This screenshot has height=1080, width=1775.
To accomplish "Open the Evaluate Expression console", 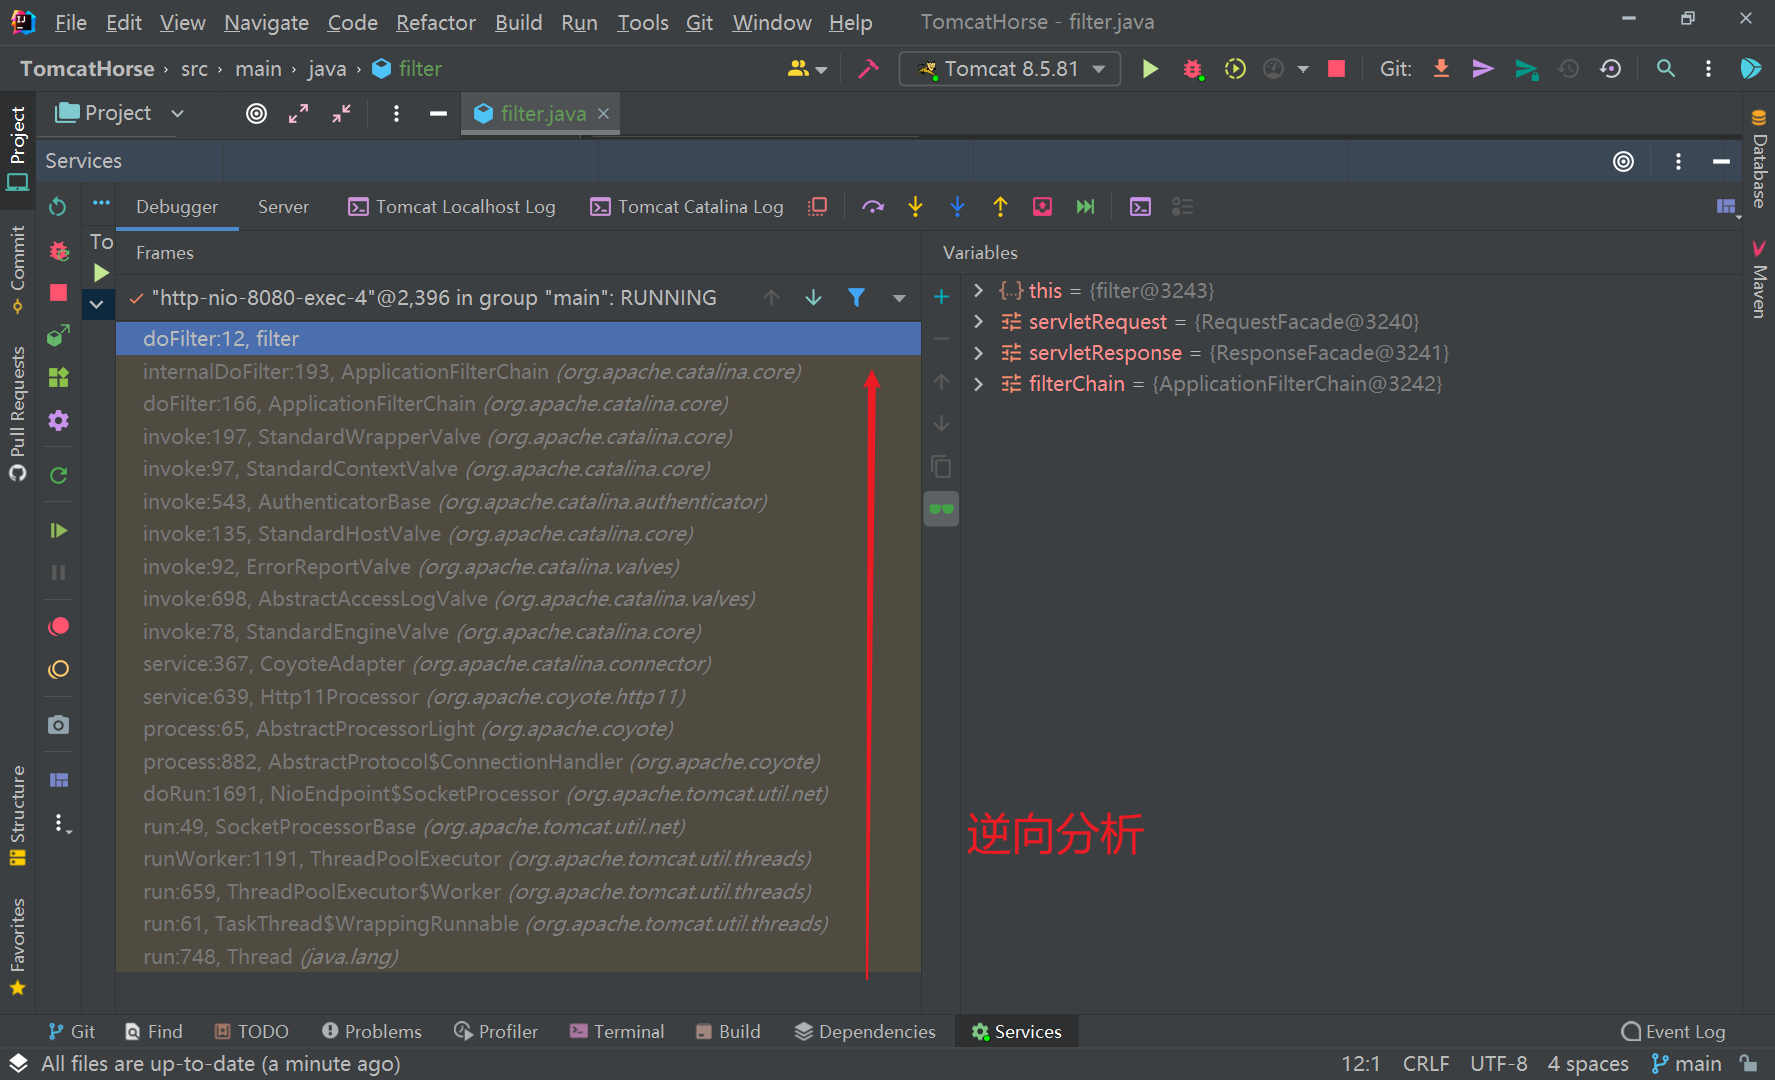I will (1140, 206).
